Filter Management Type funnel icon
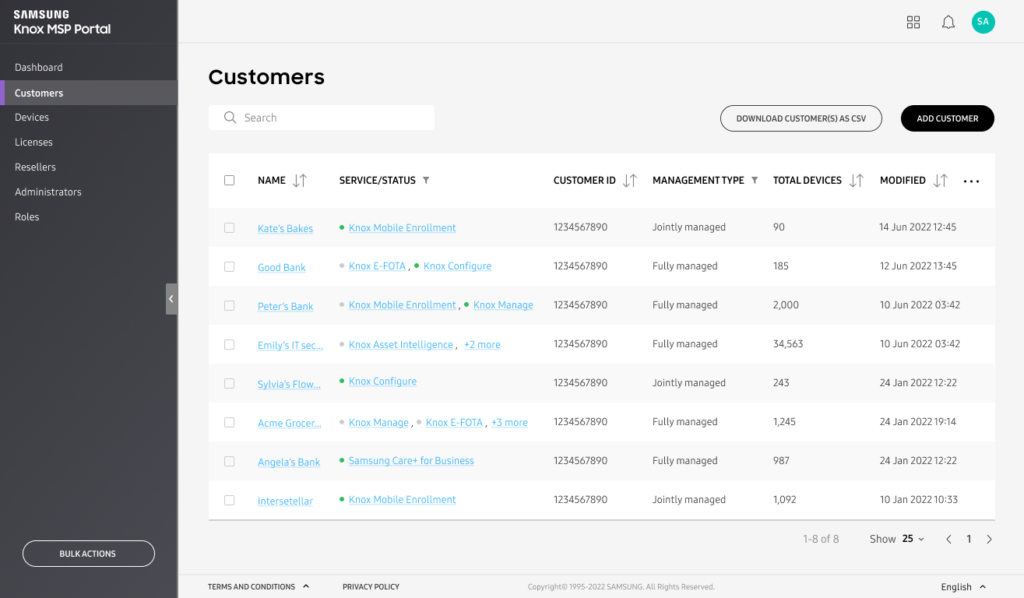 [x=754, y=180]
